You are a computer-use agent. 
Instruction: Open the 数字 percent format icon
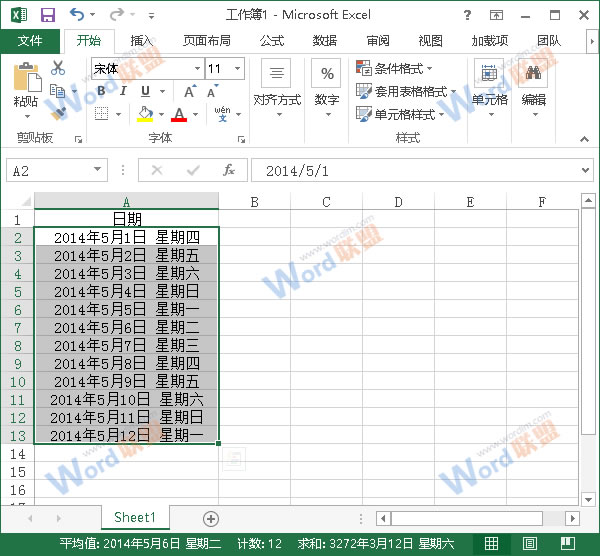pyautogui.click(x=326, y=73)
